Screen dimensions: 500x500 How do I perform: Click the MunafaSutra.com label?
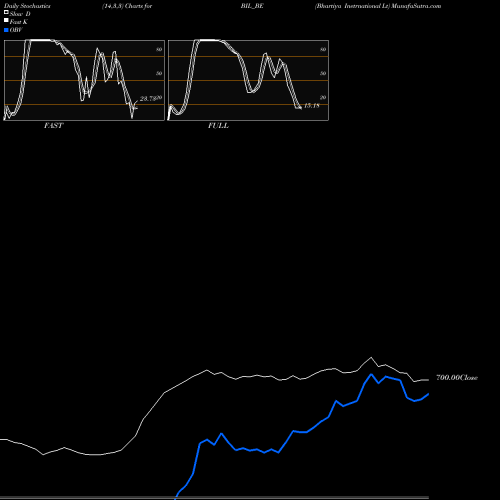(x=416, y=6)
